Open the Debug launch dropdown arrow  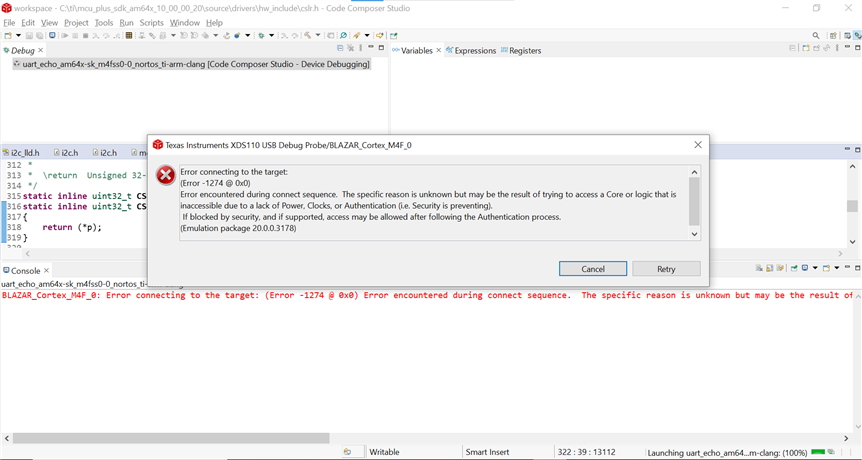[272, 35]
